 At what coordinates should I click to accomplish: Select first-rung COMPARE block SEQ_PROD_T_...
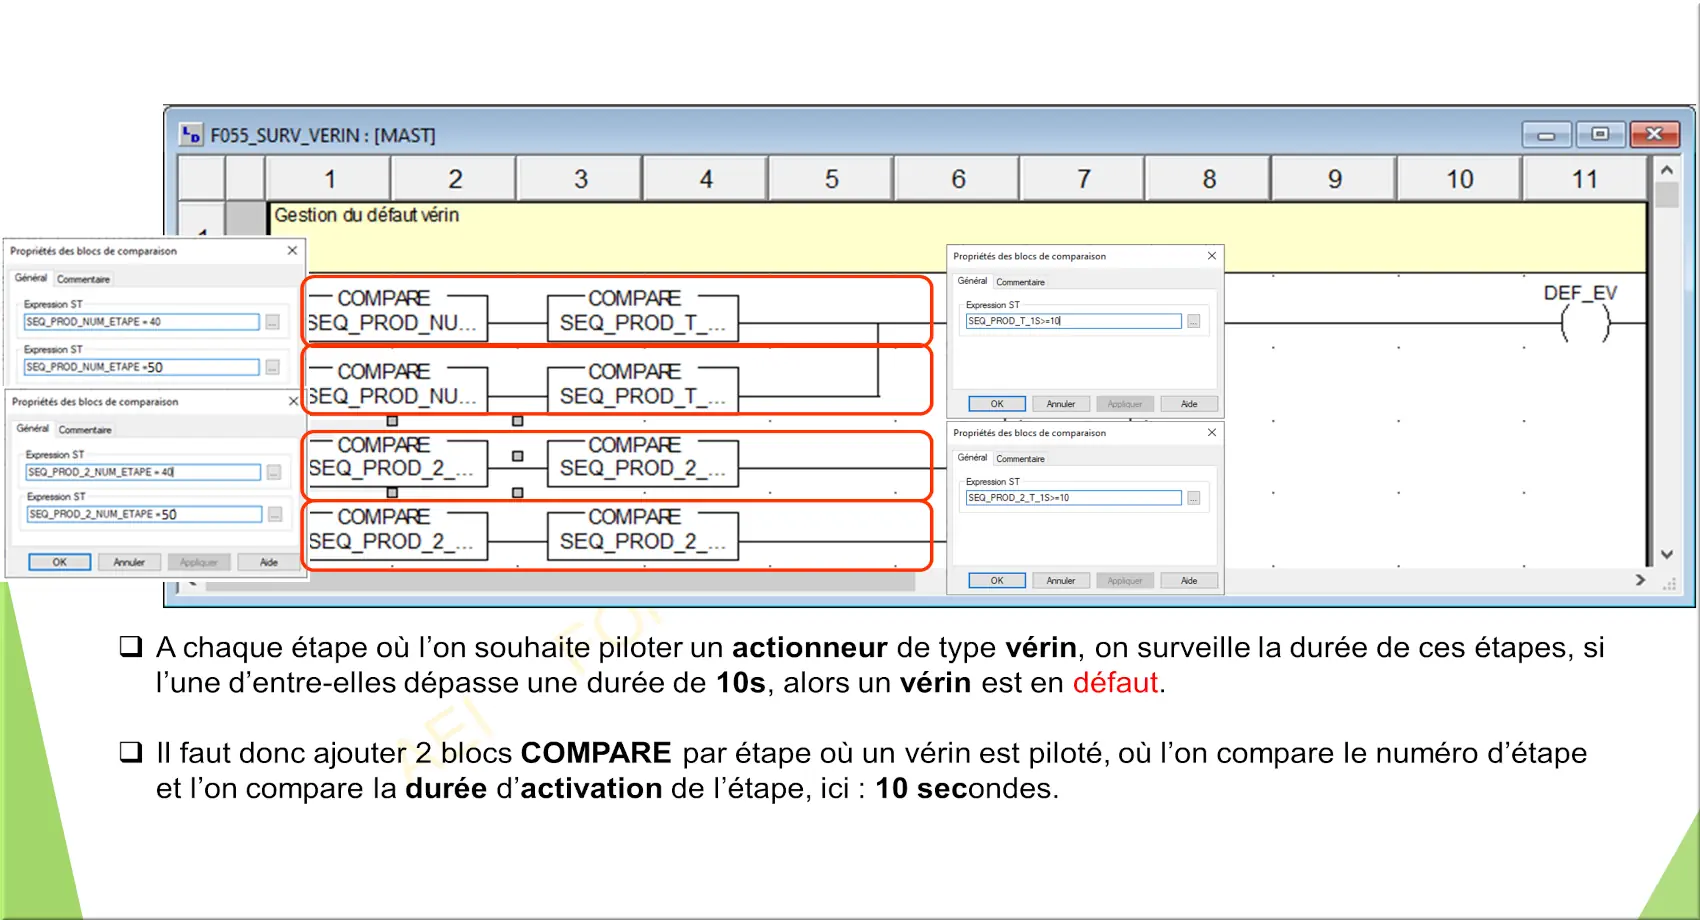(643, 316)
